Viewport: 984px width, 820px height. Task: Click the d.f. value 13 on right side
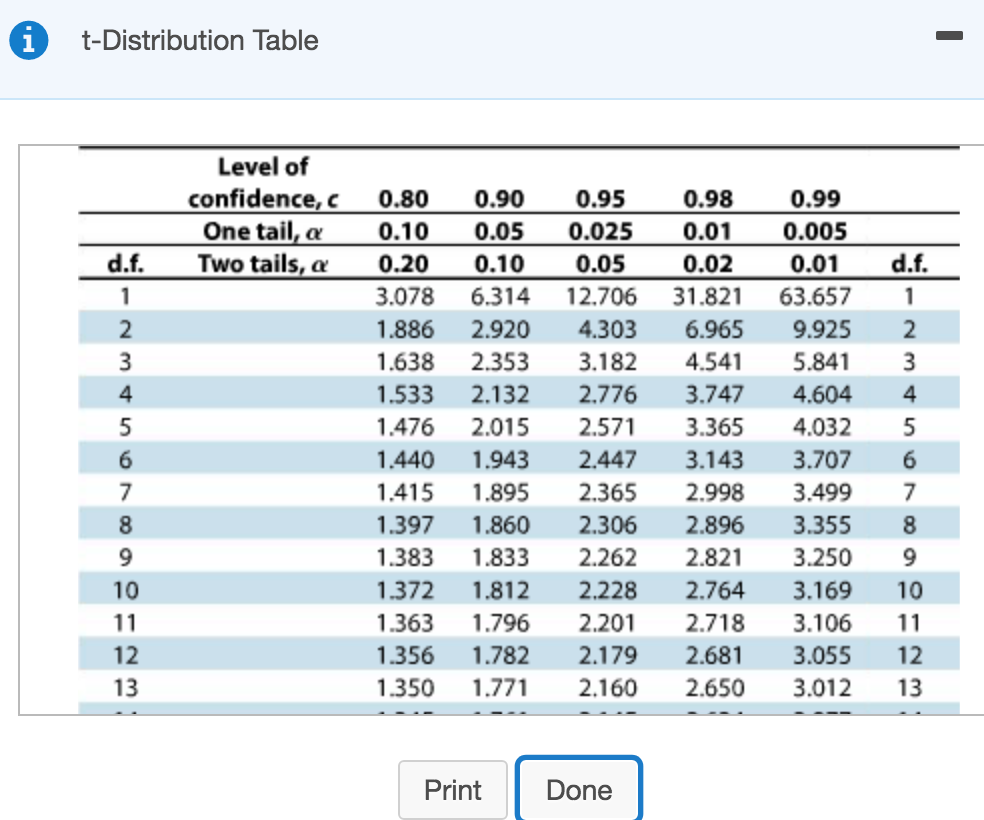point(908,687)
